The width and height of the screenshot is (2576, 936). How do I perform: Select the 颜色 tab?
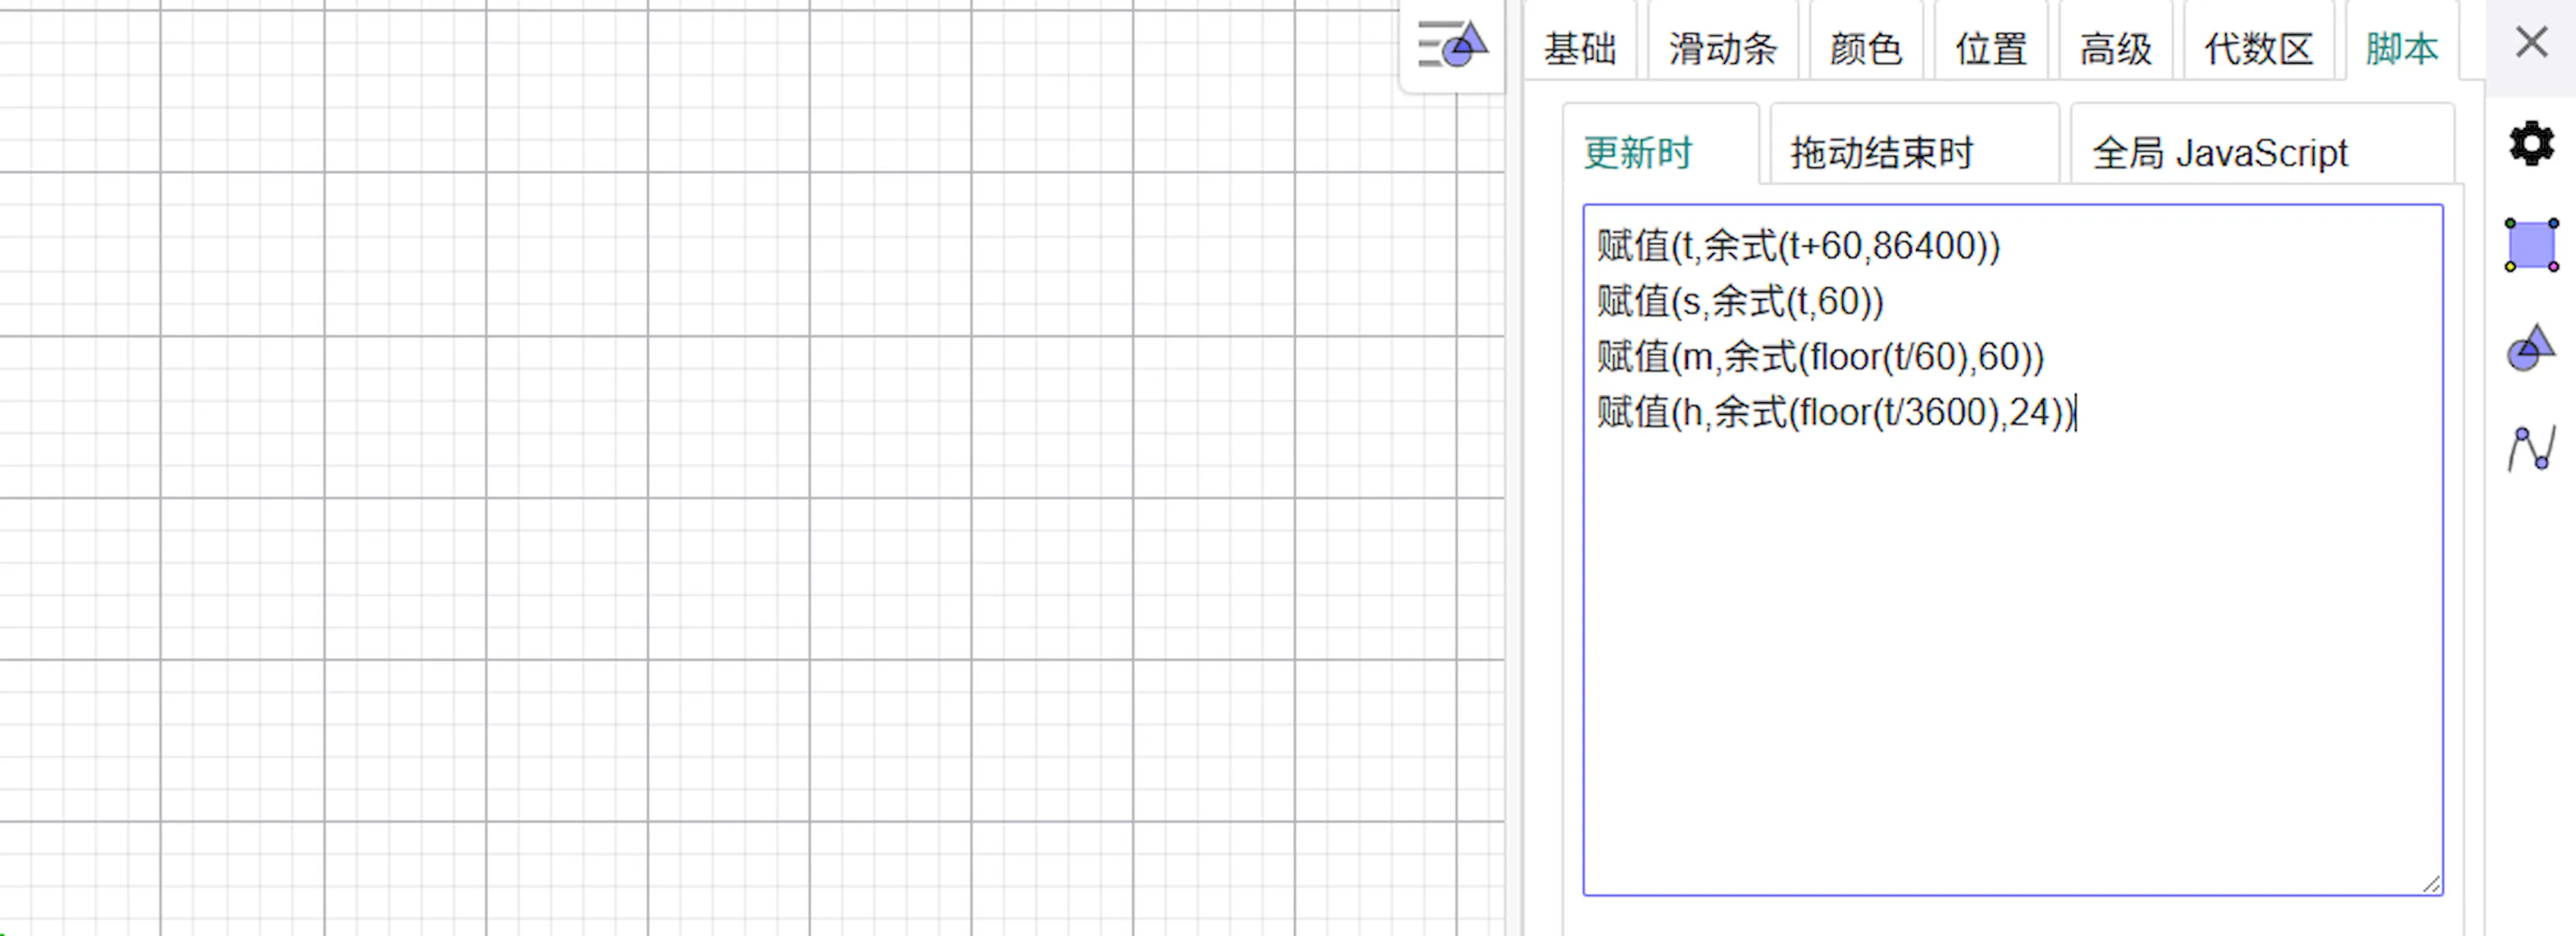click(x=1865, y=48)
